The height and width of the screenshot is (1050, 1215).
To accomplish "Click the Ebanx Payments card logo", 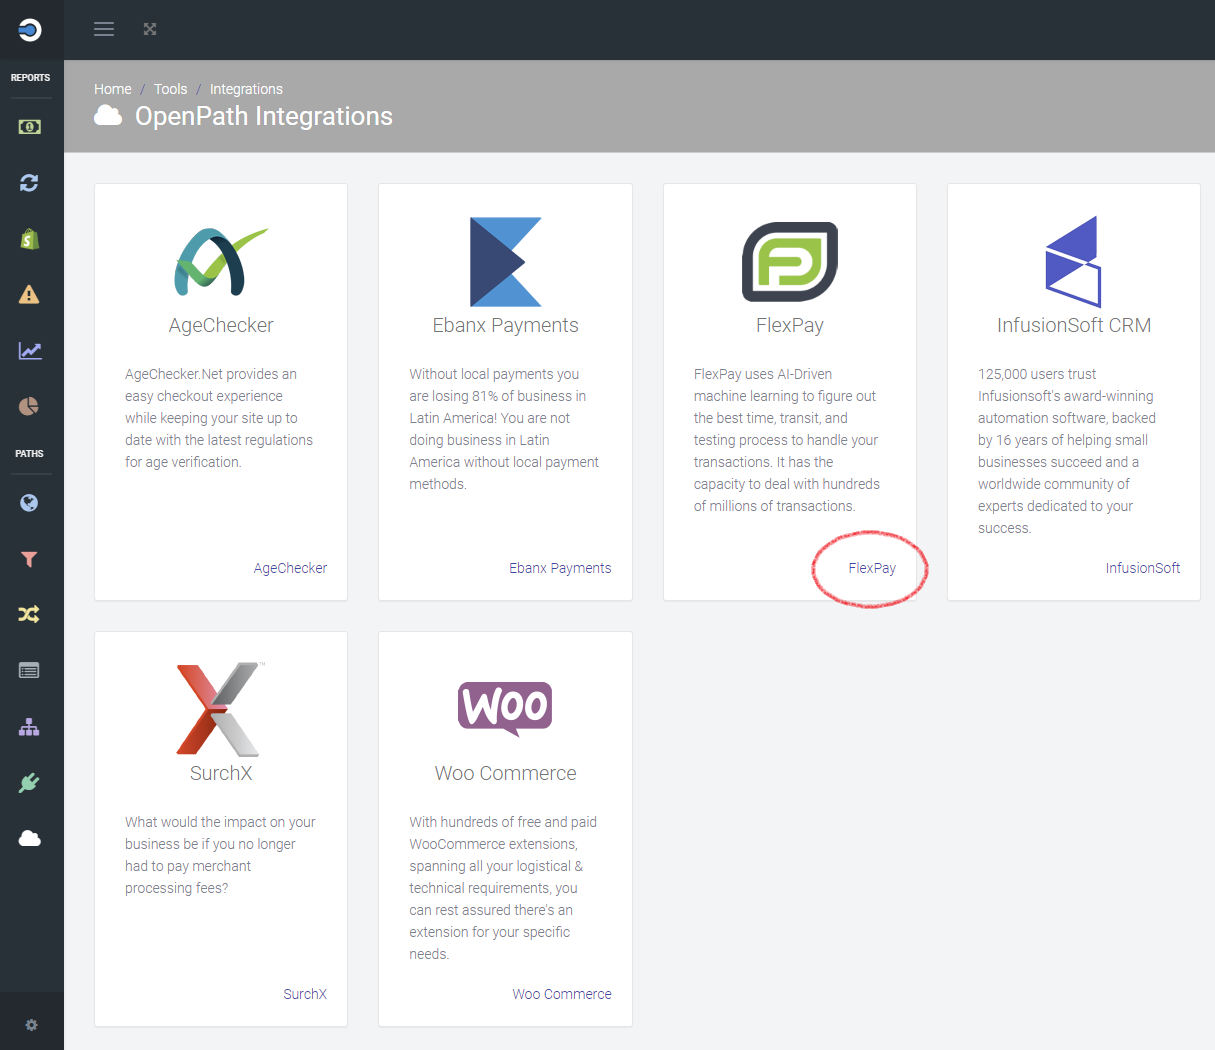I will (505, 260).
